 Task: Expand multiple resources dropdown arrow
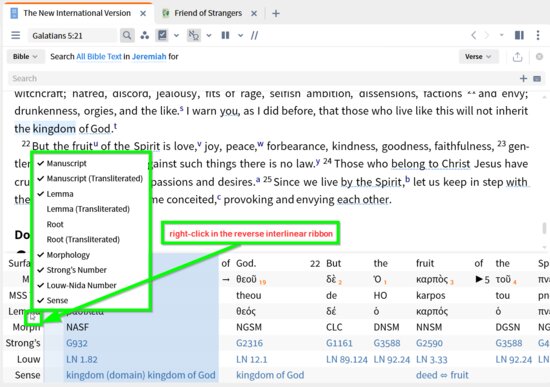[x=240, y=35]
